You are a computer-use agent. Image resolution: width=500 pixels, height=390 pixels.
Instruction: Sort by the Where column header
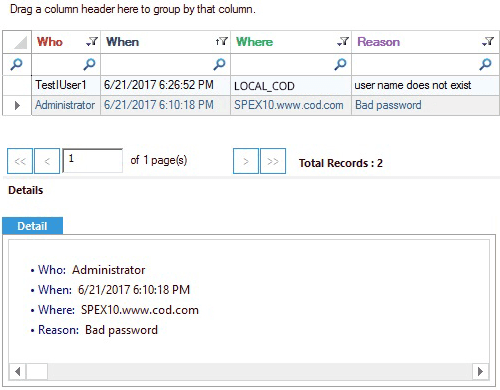254,42
